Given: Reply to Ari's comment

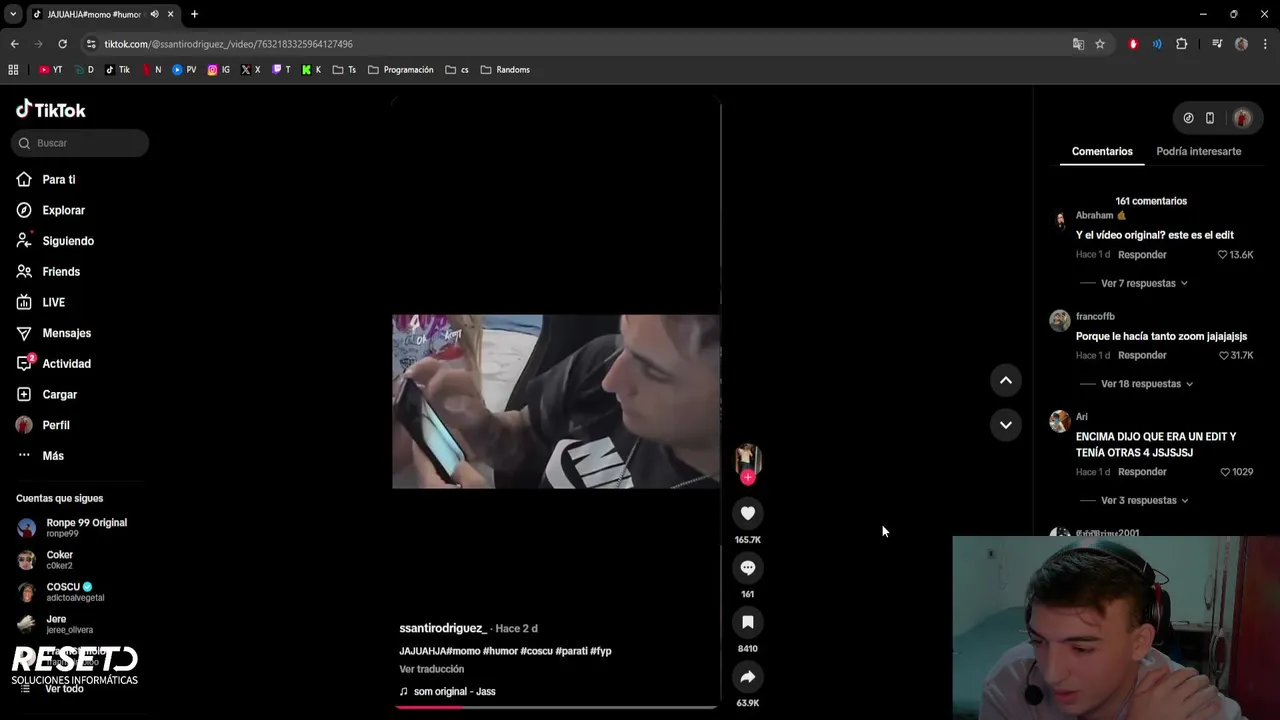Looking at the screenshot, I should tap(1142, 472).
